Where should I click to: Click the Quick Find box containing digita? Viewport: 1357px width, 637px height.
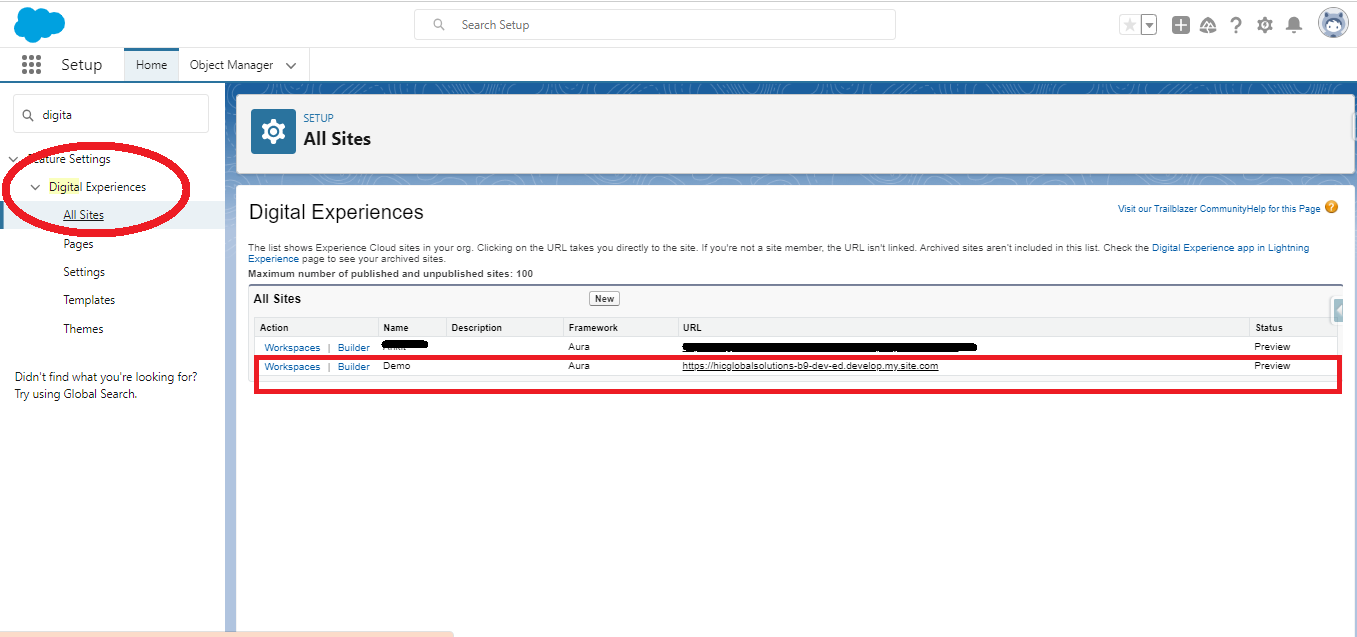tap(111, 114)
